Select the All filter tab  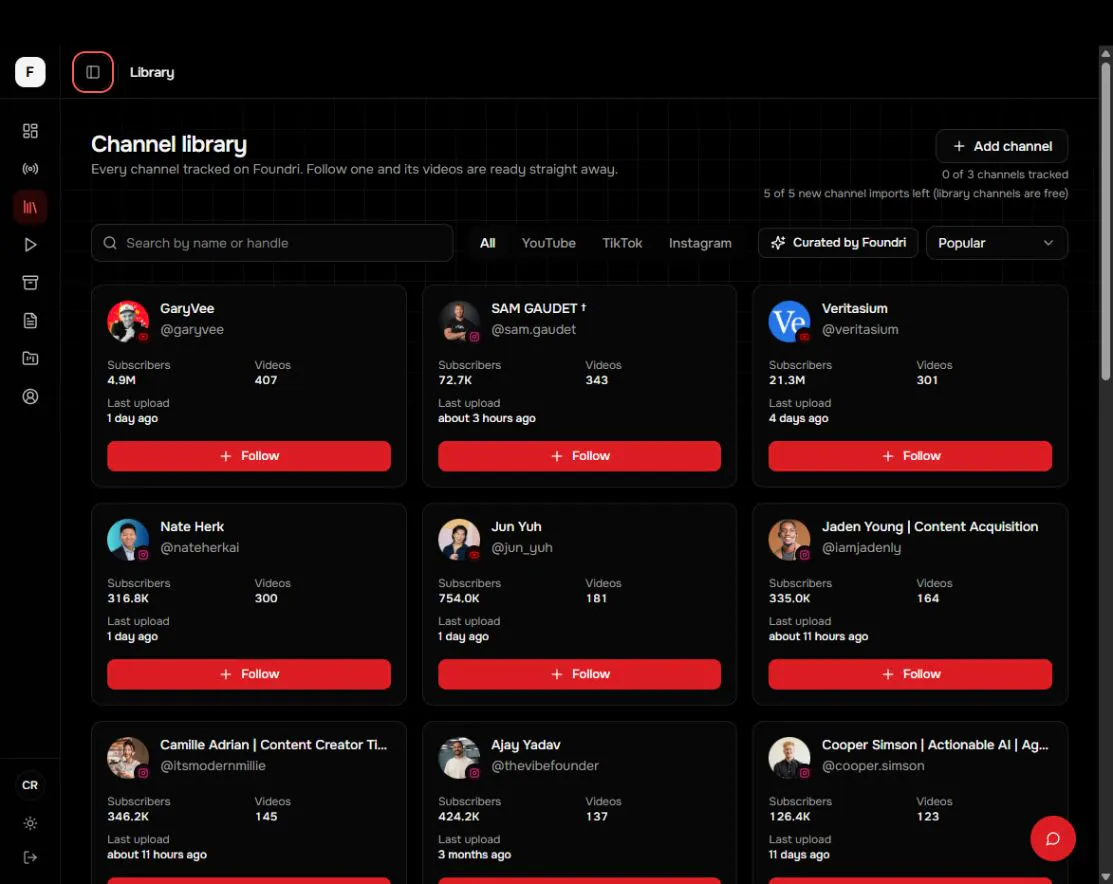coord(487,243)
